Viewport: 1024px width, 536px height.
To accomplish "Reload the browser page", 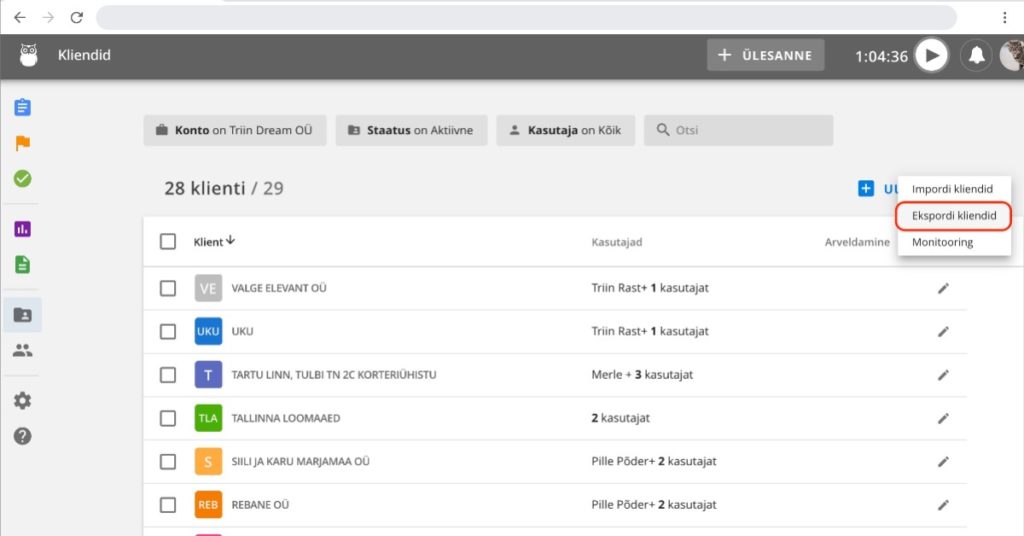I will click(x=77, y=18).
